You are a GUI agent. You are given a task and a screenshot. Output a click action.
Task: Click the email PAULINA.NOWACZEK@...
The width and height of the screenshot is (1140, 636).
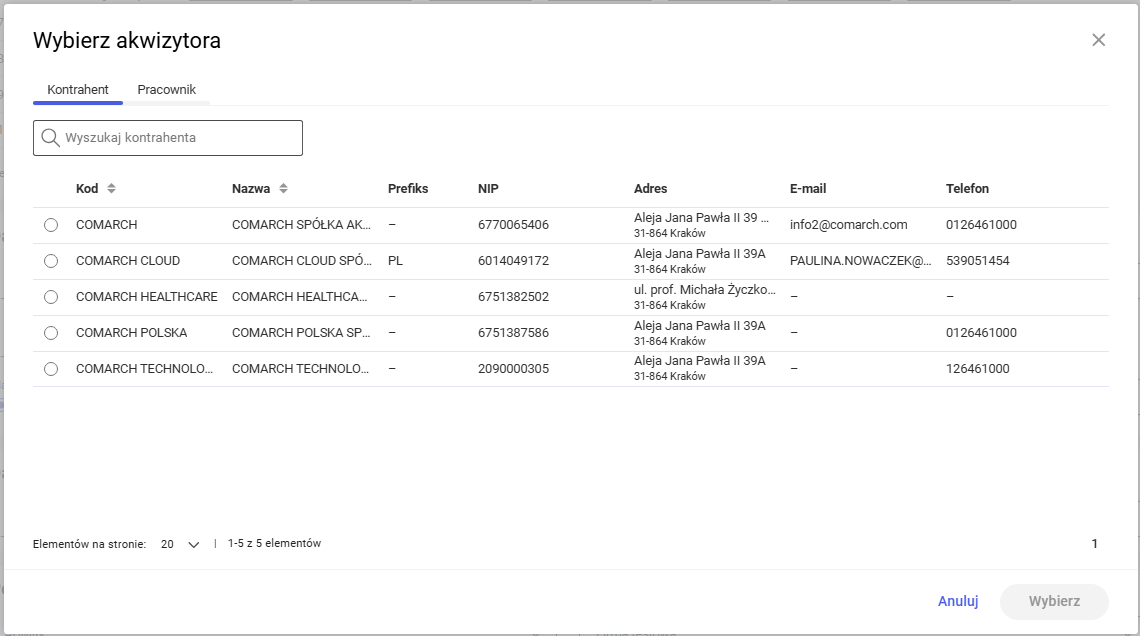pyautogui.click(x=860, y=261)
